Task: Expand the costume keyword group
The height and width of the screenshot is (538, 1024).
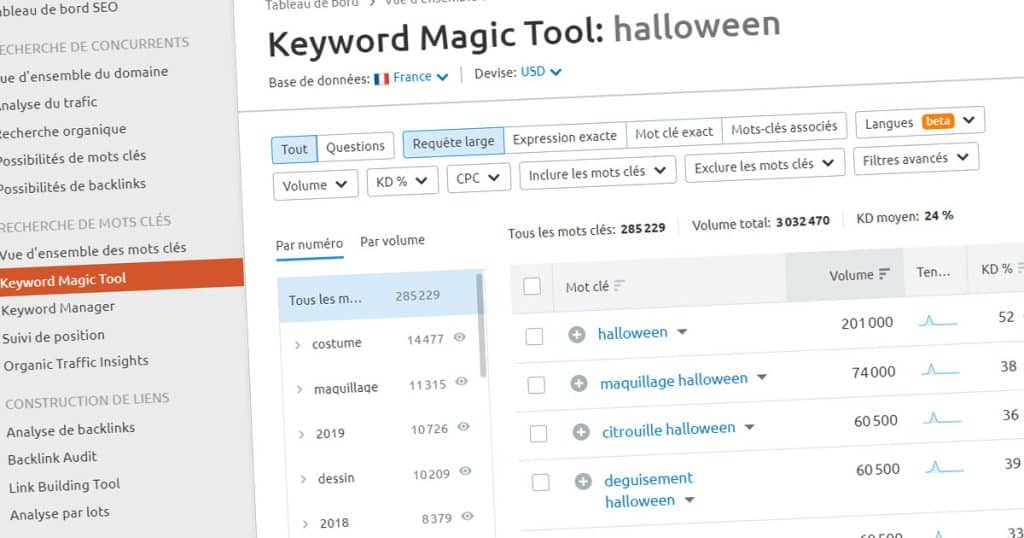Action: pos(298,345)
